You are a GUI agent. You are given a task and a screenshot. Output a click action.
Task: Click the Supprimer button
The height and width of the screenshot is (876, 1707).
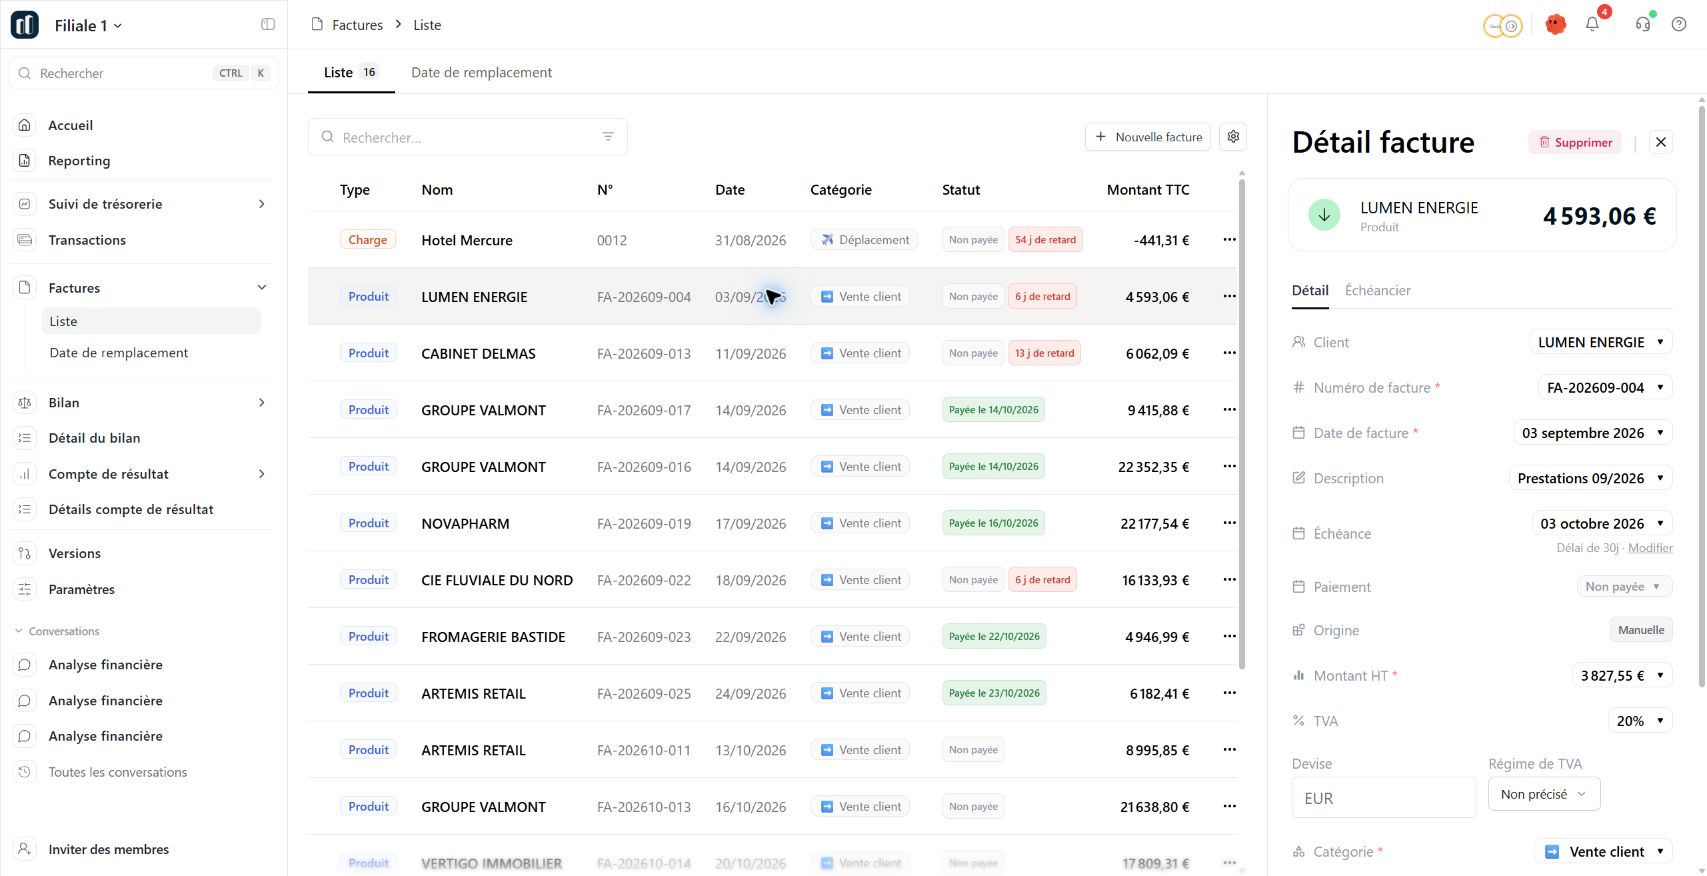pos(1575,142)
